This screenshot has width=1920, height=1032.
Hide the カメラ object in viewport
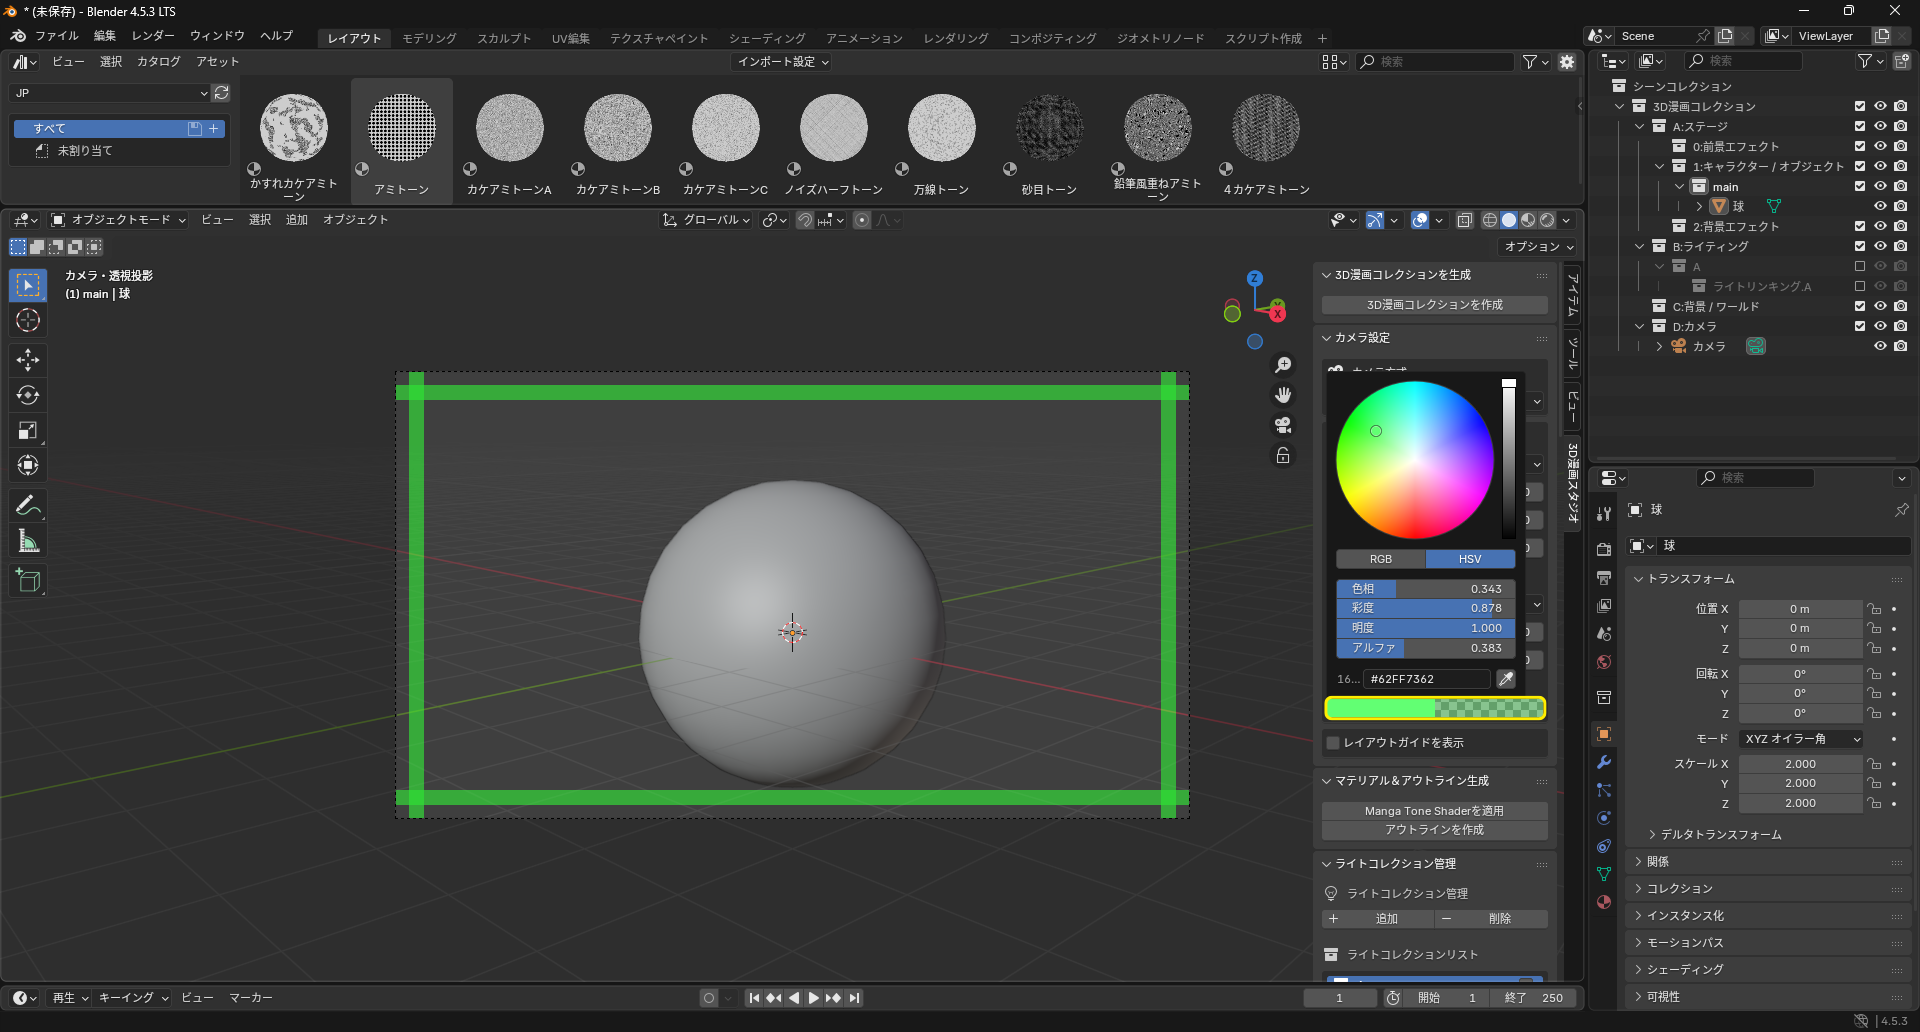tap(1880, 346)
